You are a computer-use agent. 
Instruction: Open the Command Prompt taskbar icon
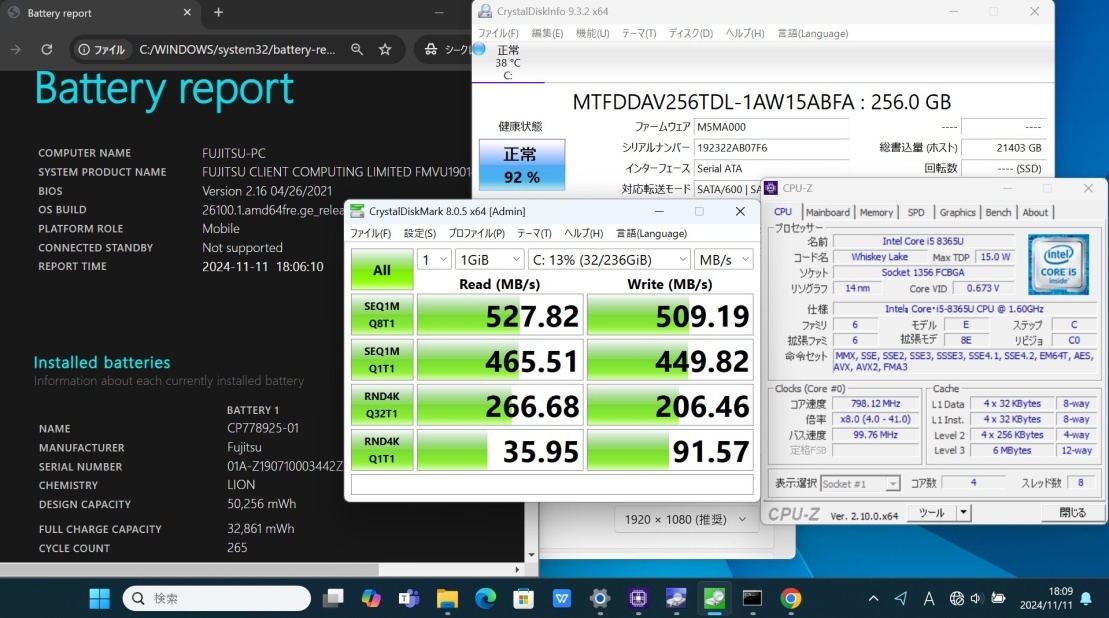click(x=753, y=598)
